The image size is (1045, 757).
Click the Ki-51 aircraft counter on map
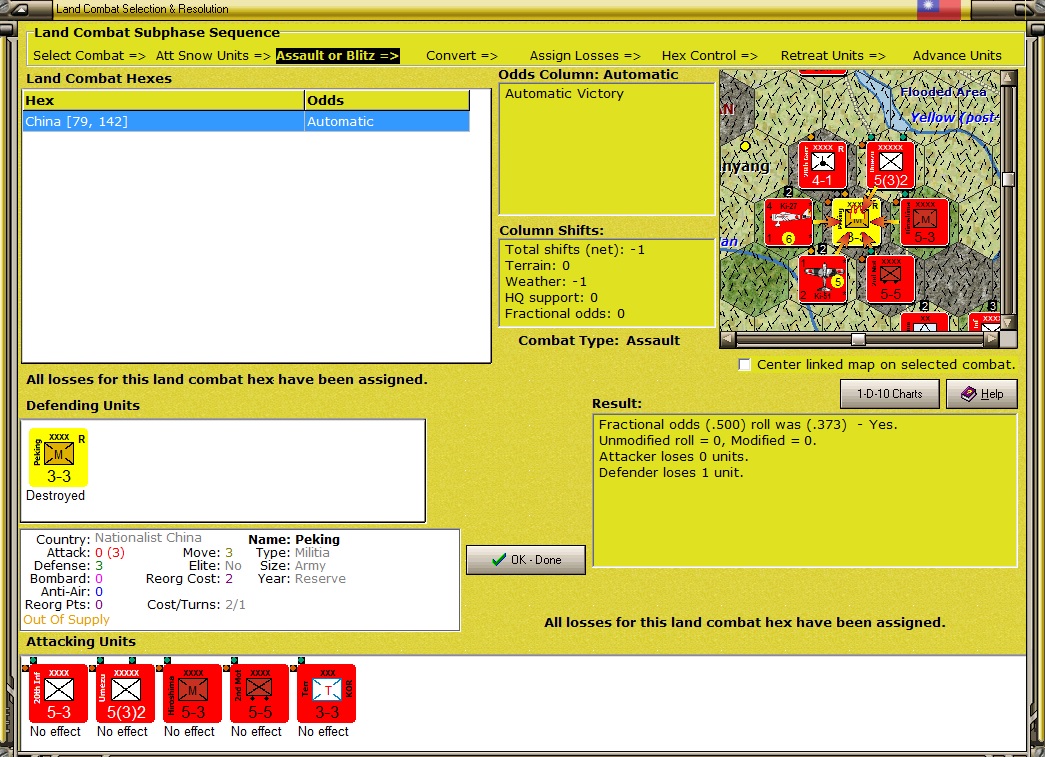(822, 279)
